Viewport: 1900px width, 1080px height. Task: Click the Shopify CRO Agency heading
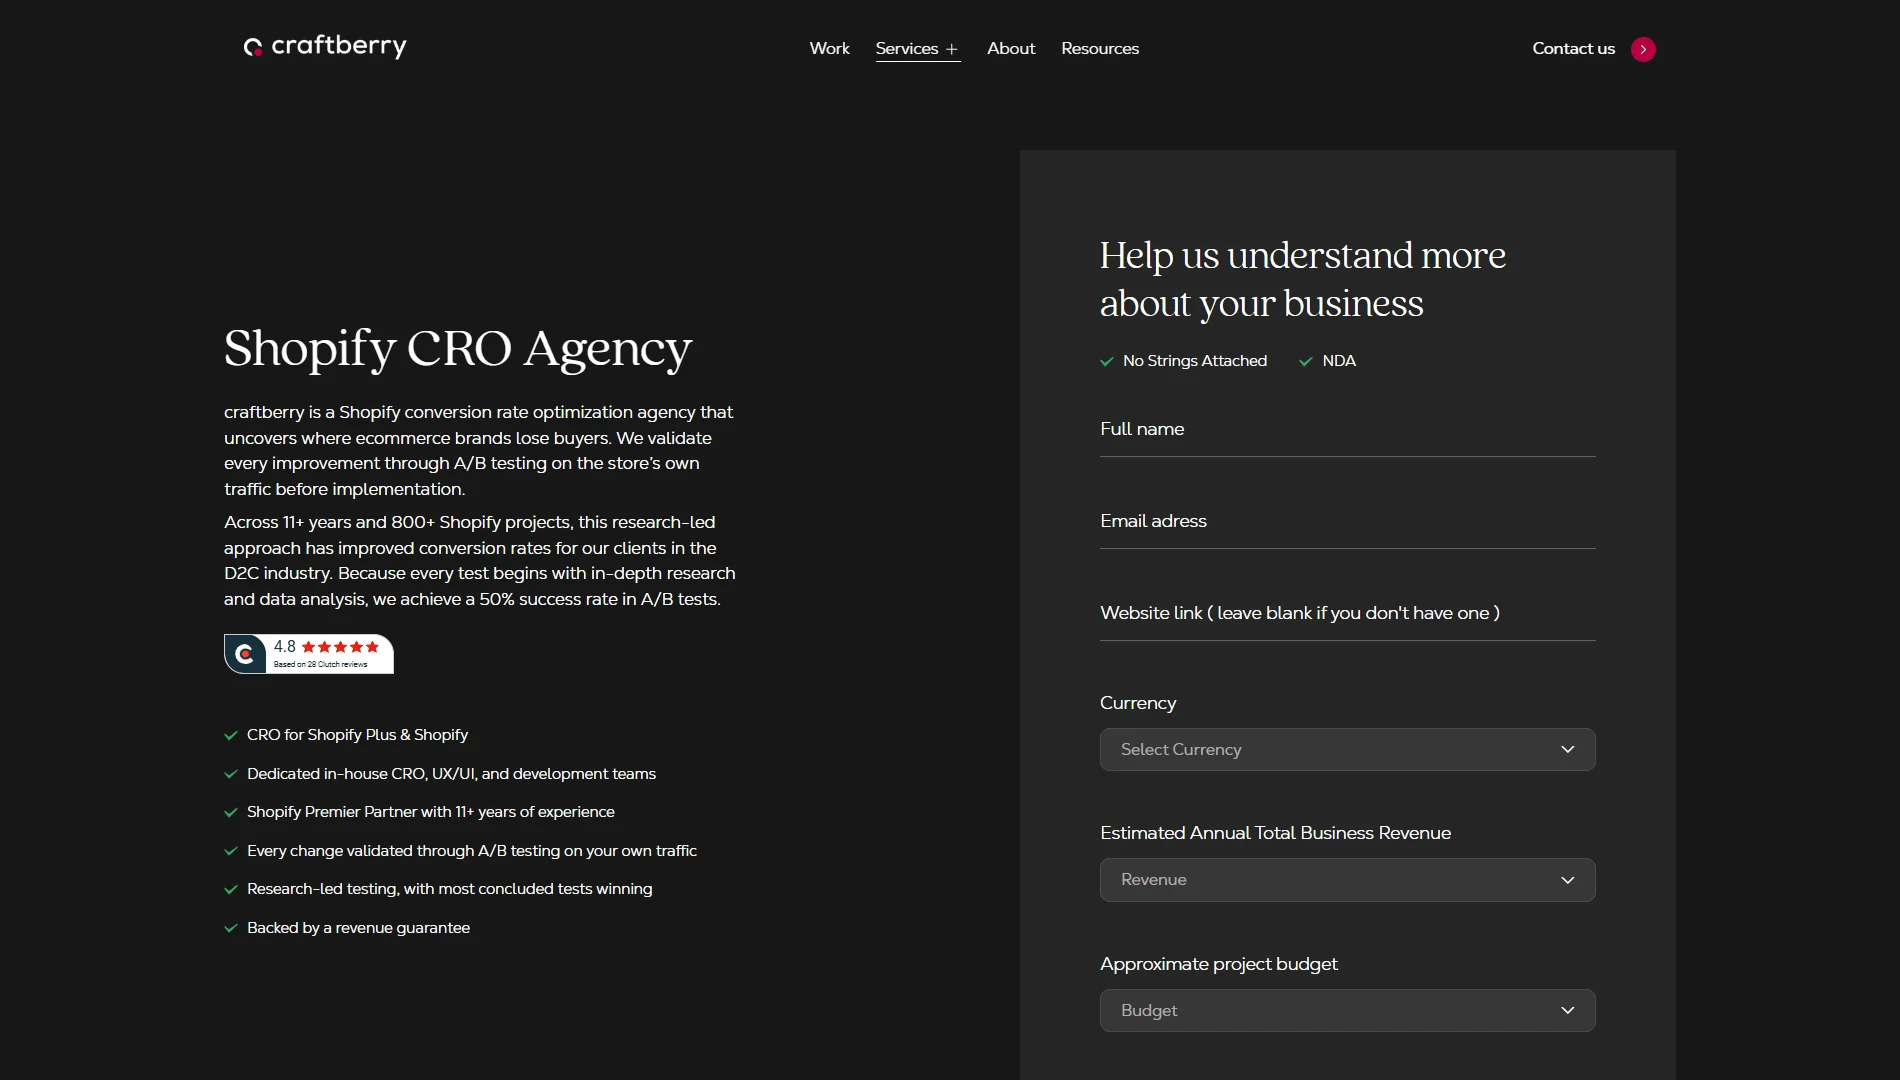tap(458, 349)
